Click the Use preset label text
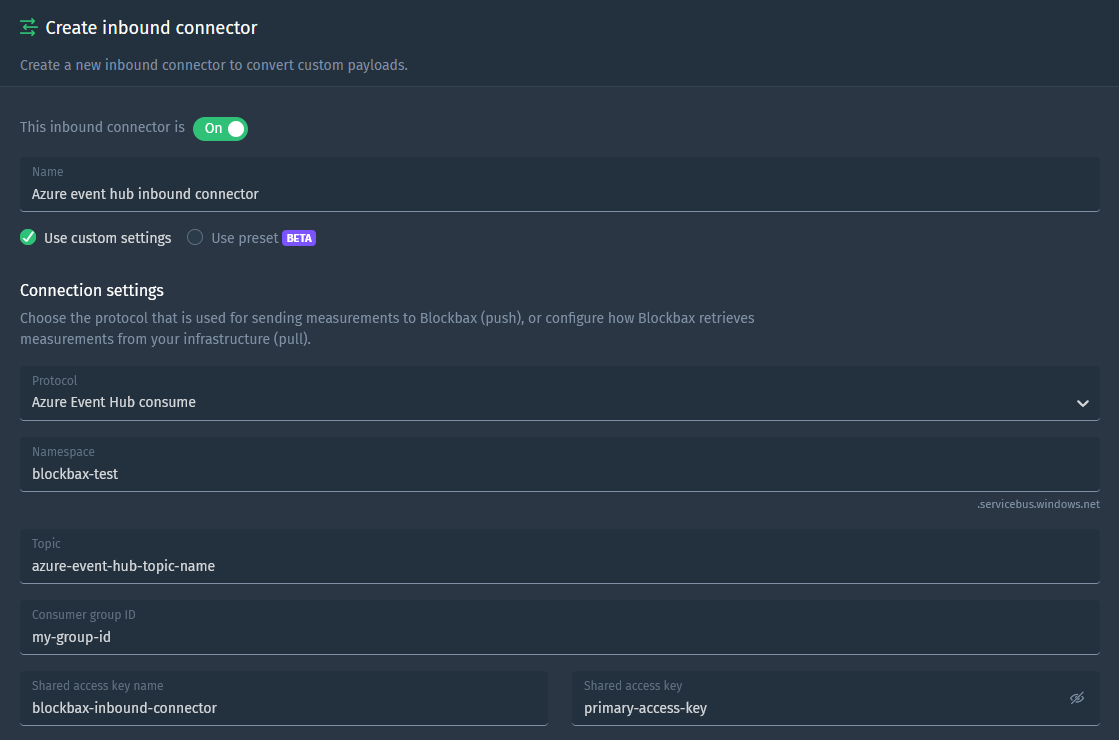1119x740 pixels. [245, 238]
